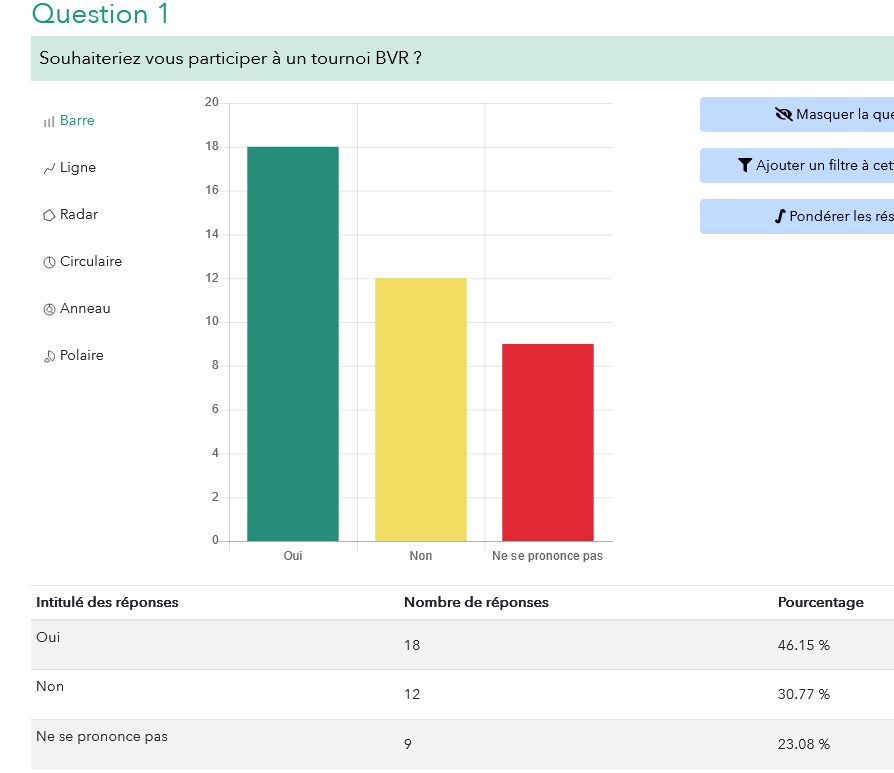The height and width of the screenshot is (773, 894).
Task: Switch chart type to Ligne
Action: pyautogui.click(x=78, y=168)
